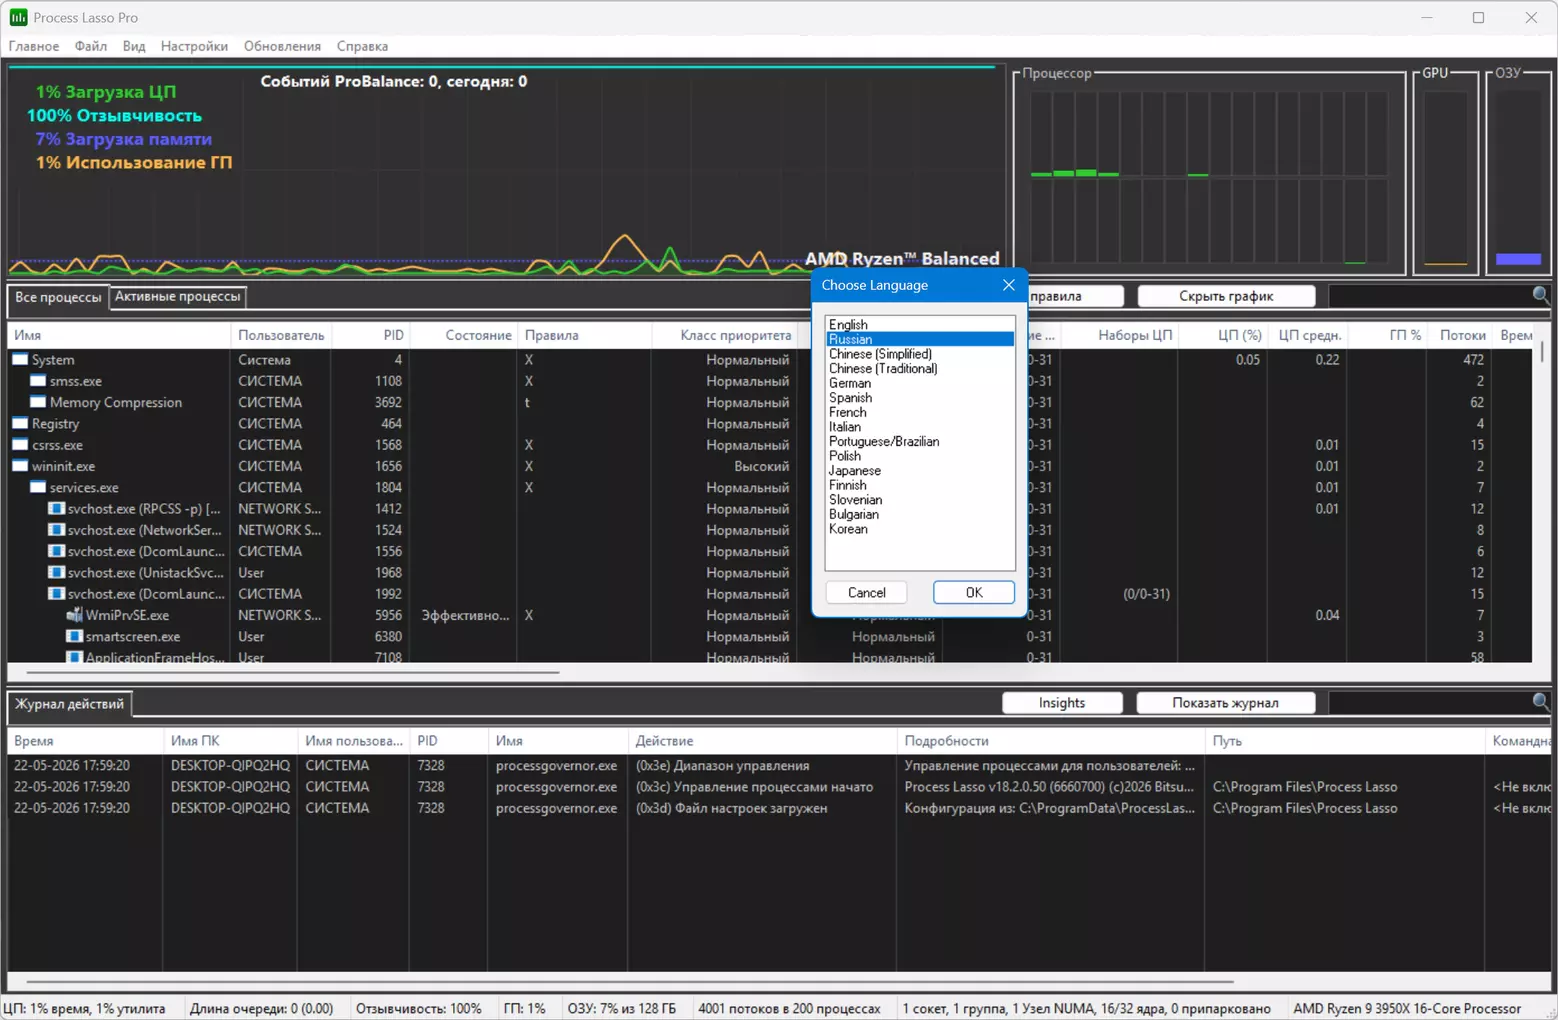
Task: Open the Справка menu
Action: (362, 46)
